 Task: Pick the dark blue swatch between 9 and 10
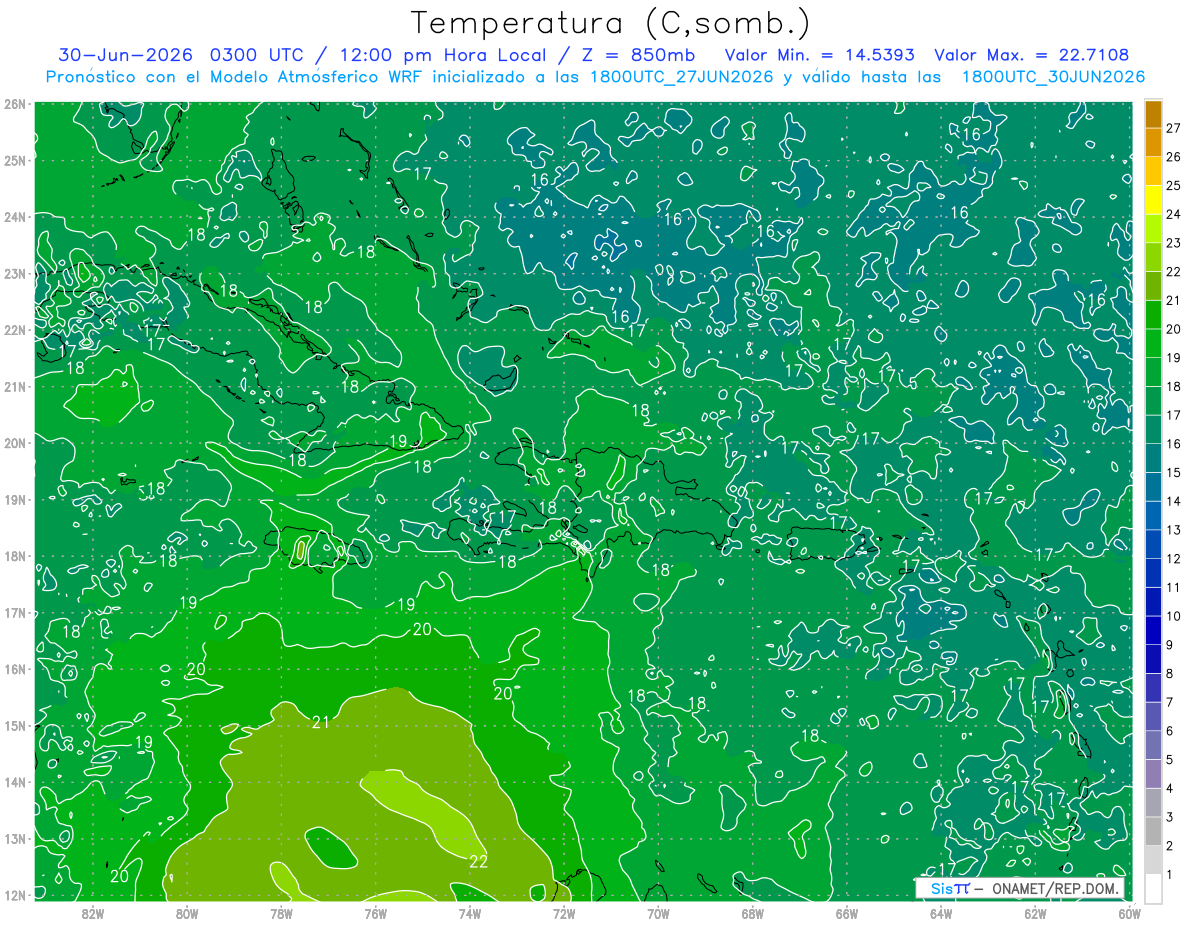[x=1153, y=630]
